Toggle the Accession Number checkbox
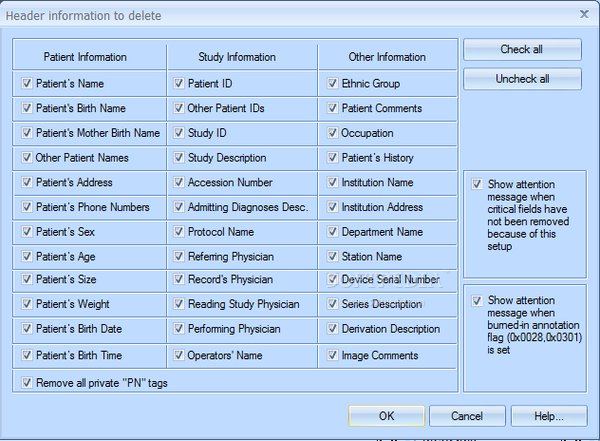 (179, 183)
